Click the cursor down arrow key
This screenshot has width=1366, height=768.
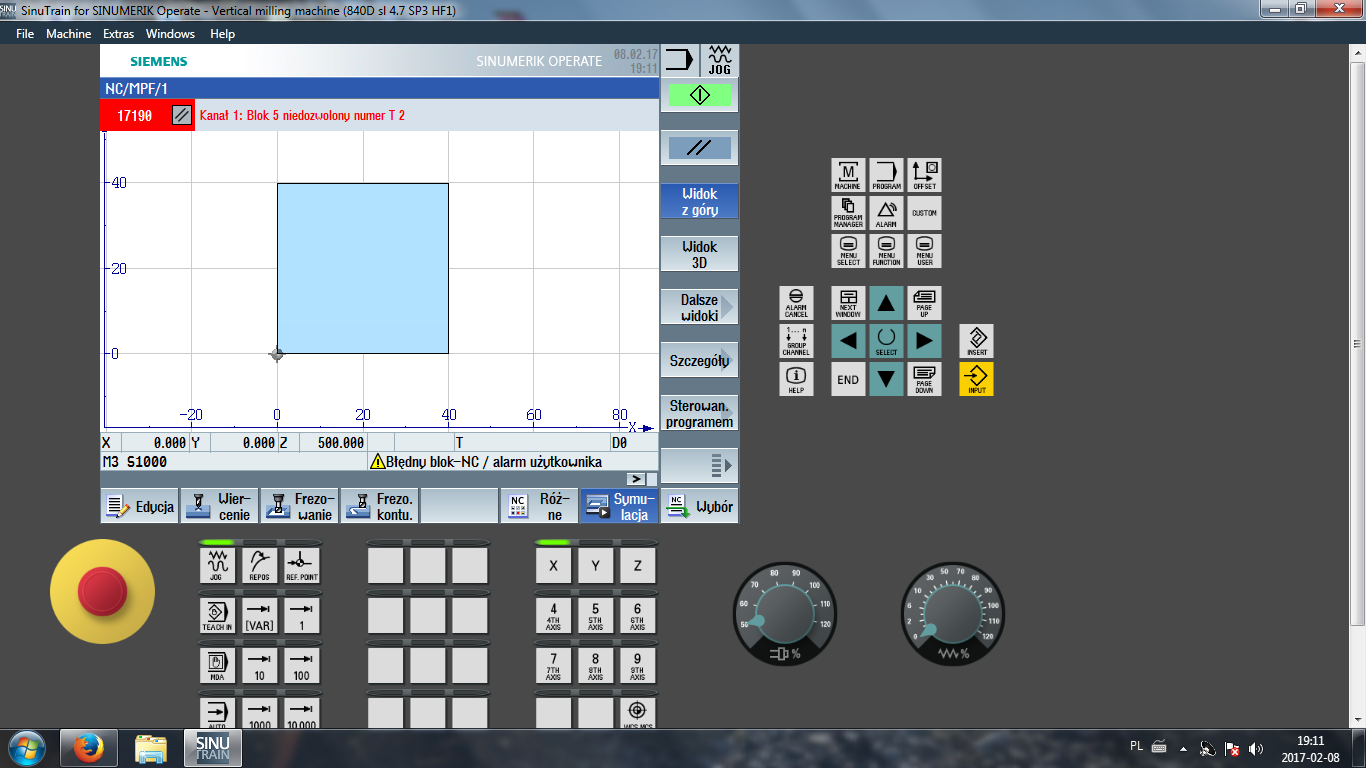pyautogui.click(x=886, y=379)
